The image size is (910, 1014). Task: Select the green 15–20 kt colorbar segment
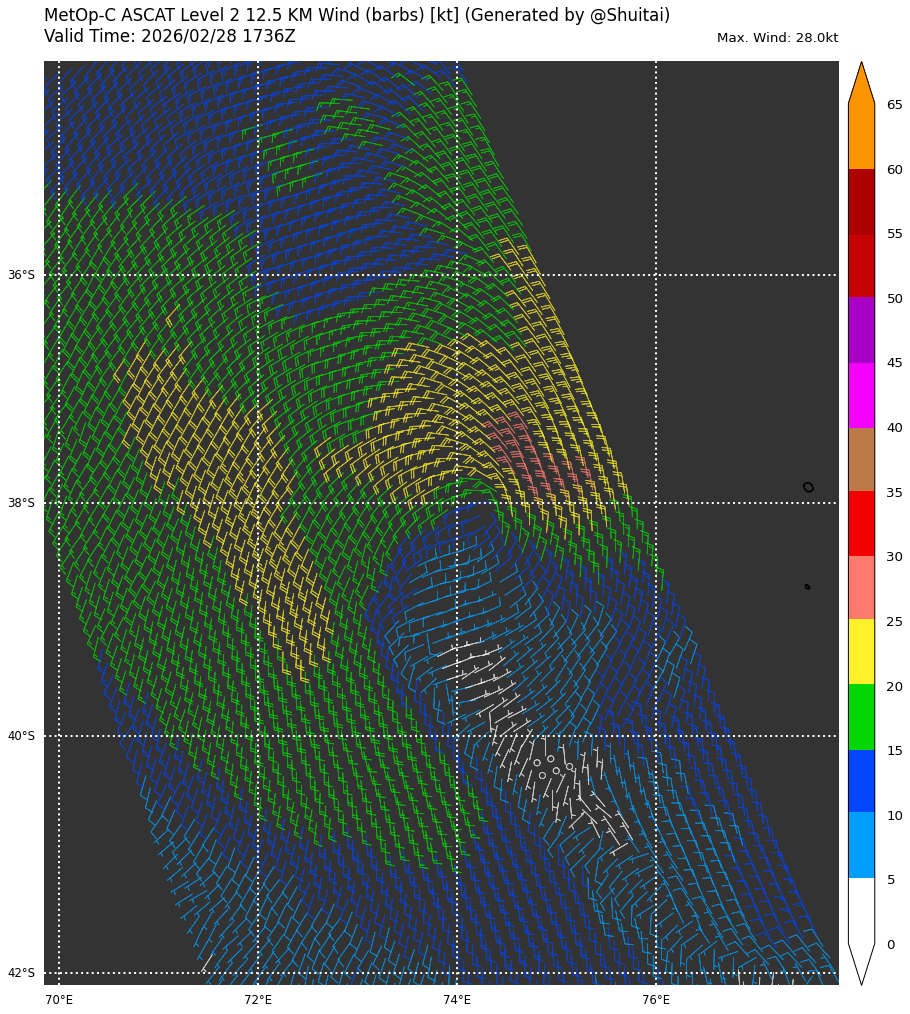coord(861,717)
